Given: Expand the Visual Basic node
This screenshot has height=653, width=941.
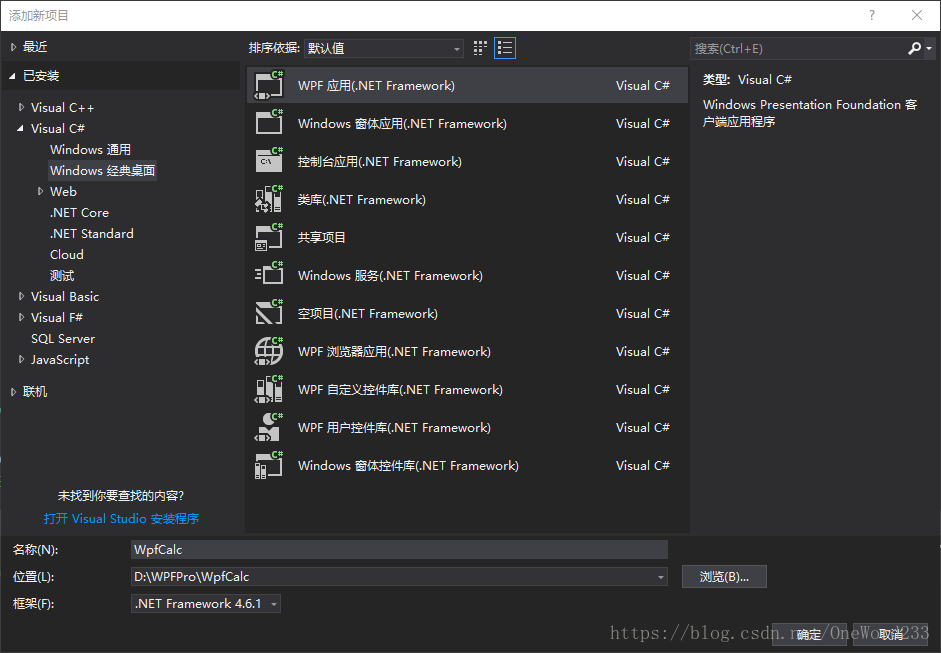Looking at the screenshot, I should coord(22,296).
